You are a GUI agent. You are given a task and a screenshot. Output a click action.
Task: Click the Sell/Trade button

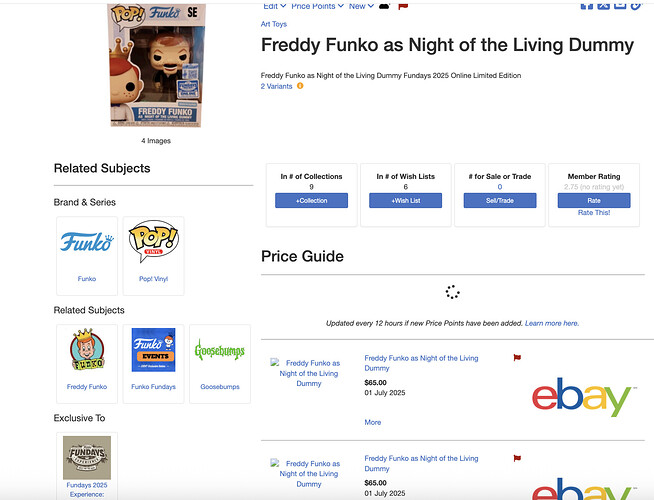pos(500,201)
